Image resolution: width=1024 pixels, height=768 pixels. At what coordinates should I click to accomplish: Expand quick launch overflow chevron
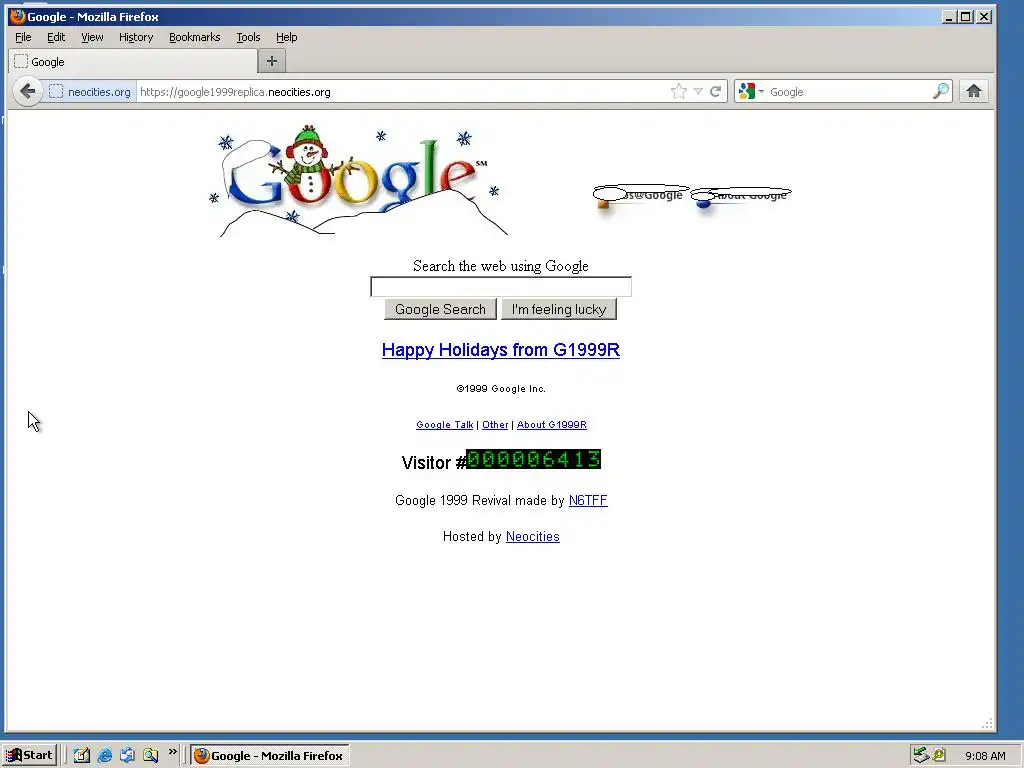point(172,752)
